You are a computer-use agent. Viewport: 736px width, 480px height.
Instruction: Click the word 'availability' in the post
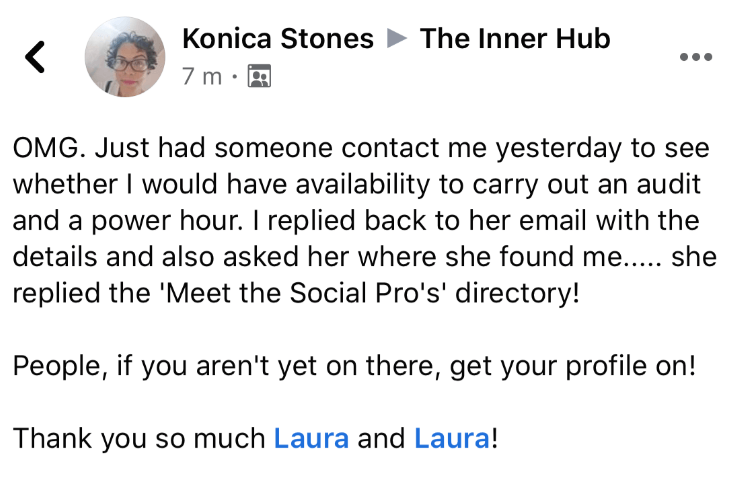pyautogui.click(x=362, y=184)
